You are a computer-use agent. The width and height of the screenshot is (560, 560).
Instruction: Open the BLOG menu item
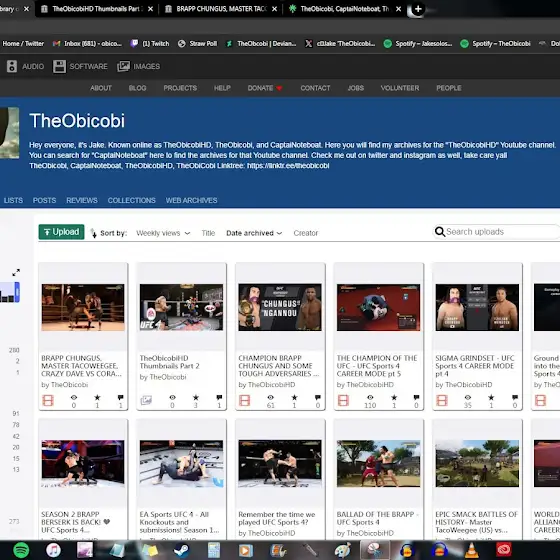point(138,88)
